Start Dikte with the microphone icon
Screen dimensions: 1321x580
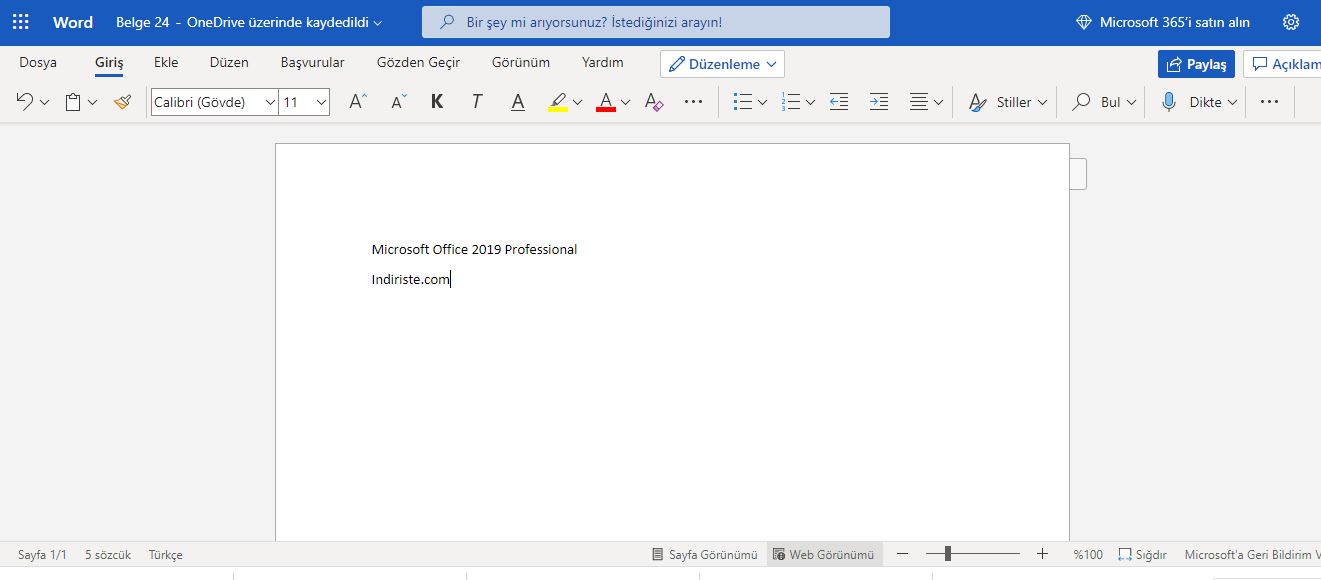click(x=1168, y=102)
